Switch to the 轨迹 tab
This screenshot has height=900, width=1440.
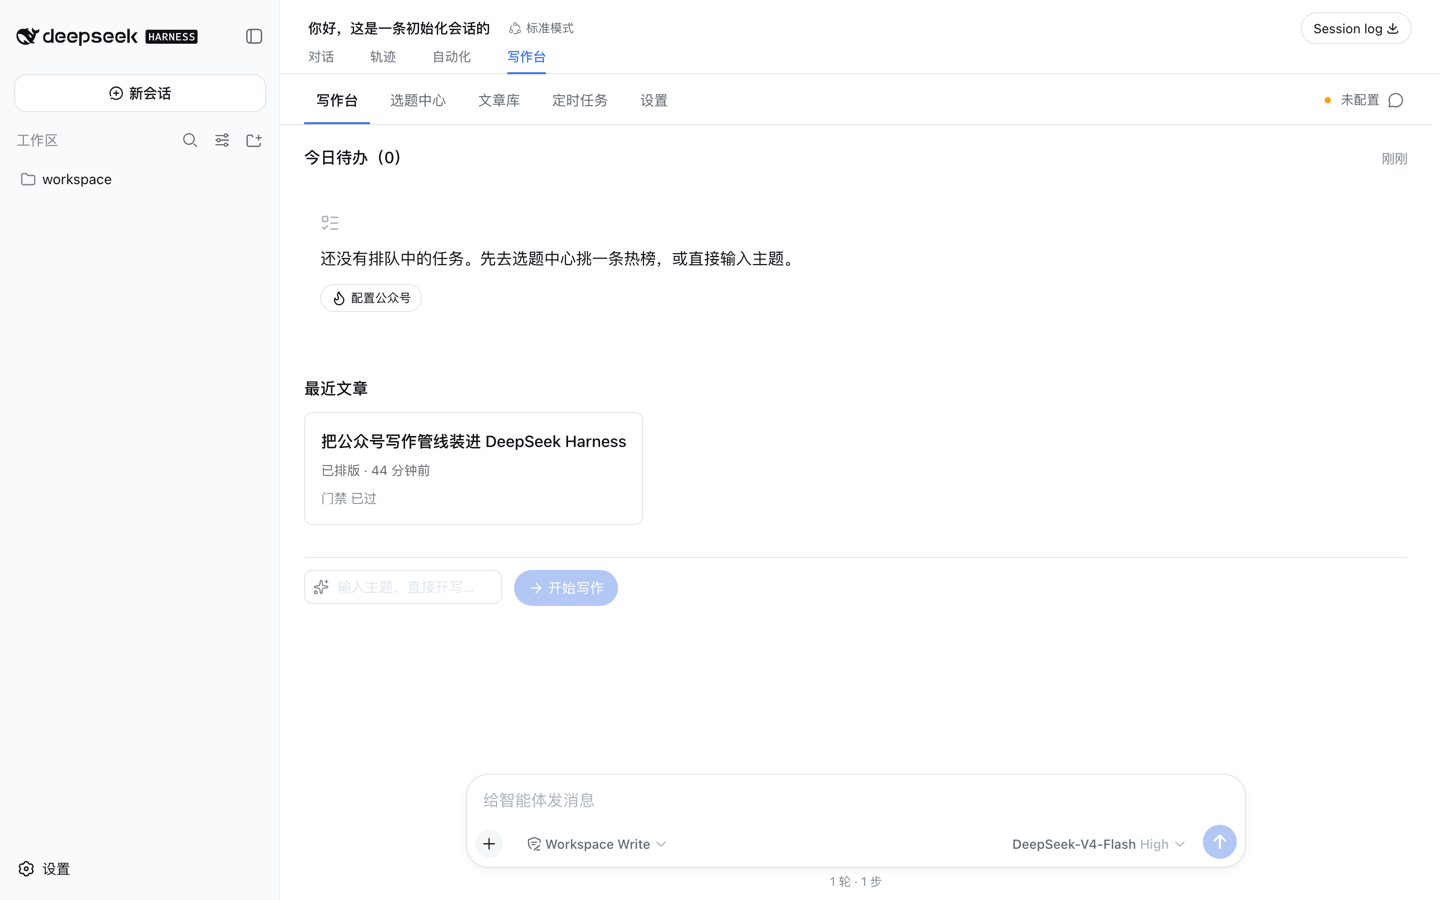[x=383, y=57]
